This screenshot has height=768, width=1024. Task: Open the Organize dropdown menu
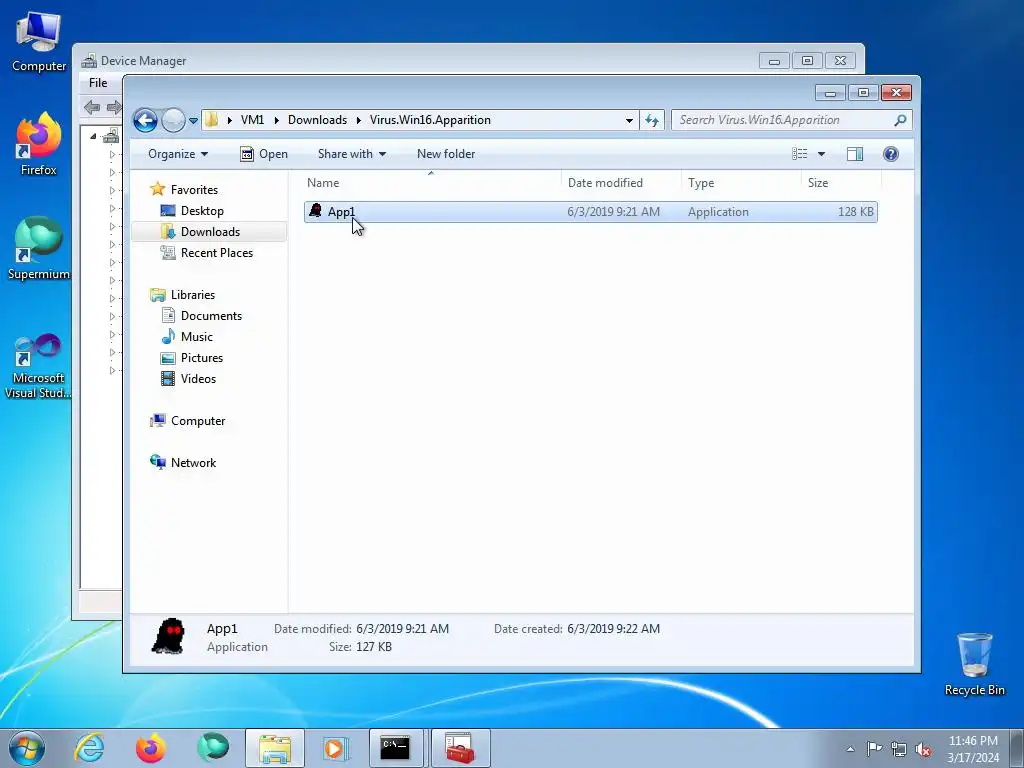pyautogui.click(x=178, y=154)
